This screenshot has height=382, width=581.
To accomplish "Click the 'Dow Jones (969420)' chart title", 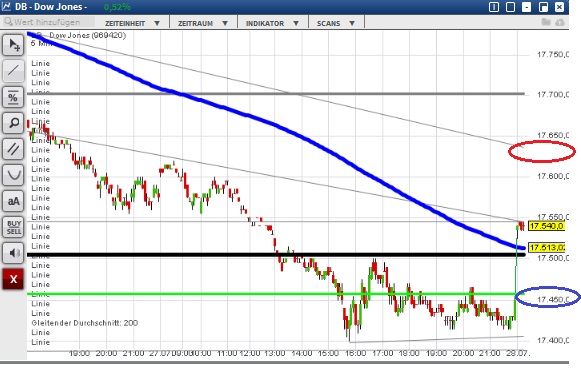I will 87,35.
